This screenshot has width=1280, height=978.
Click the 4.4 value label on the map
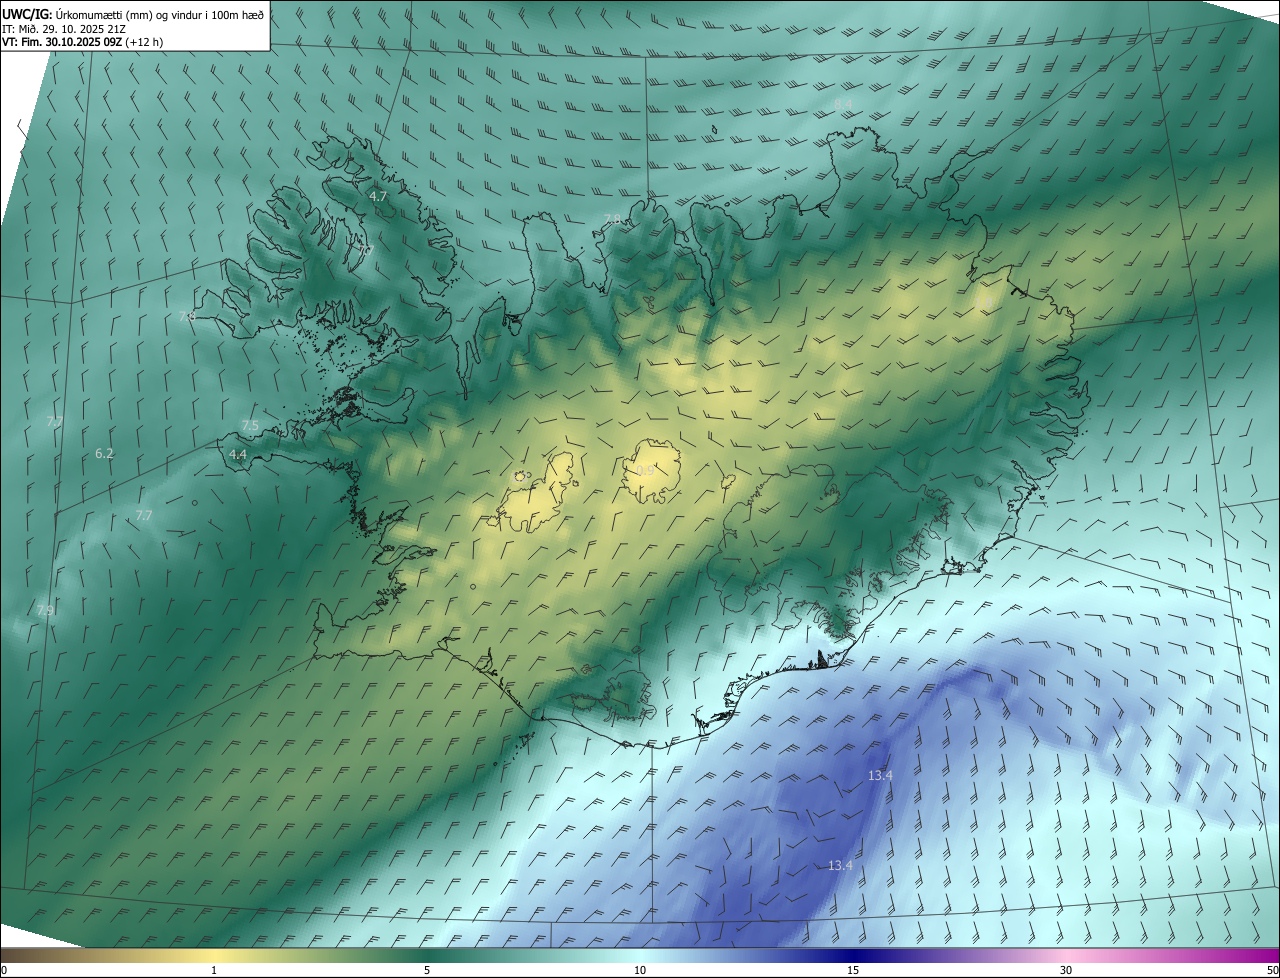[x=238, y=454]
